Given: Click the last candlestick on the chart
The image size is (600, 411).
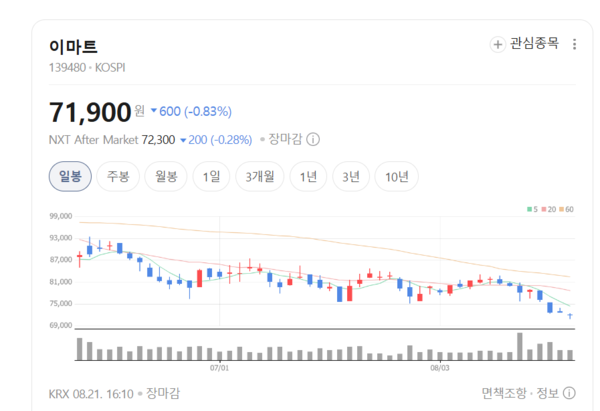Looking at the screenshot, I should point(570,316).
